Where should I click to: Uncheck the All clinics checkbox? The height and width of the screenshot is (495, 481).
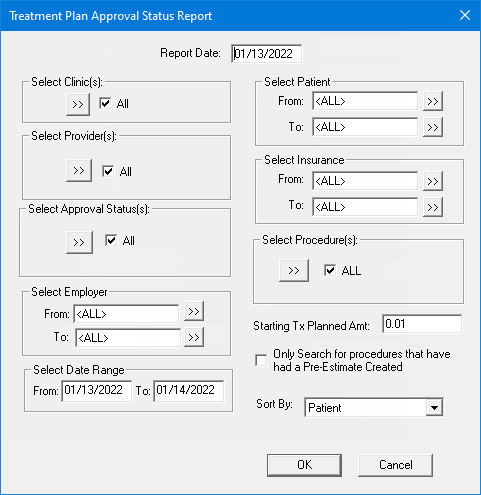click(105, 103)
